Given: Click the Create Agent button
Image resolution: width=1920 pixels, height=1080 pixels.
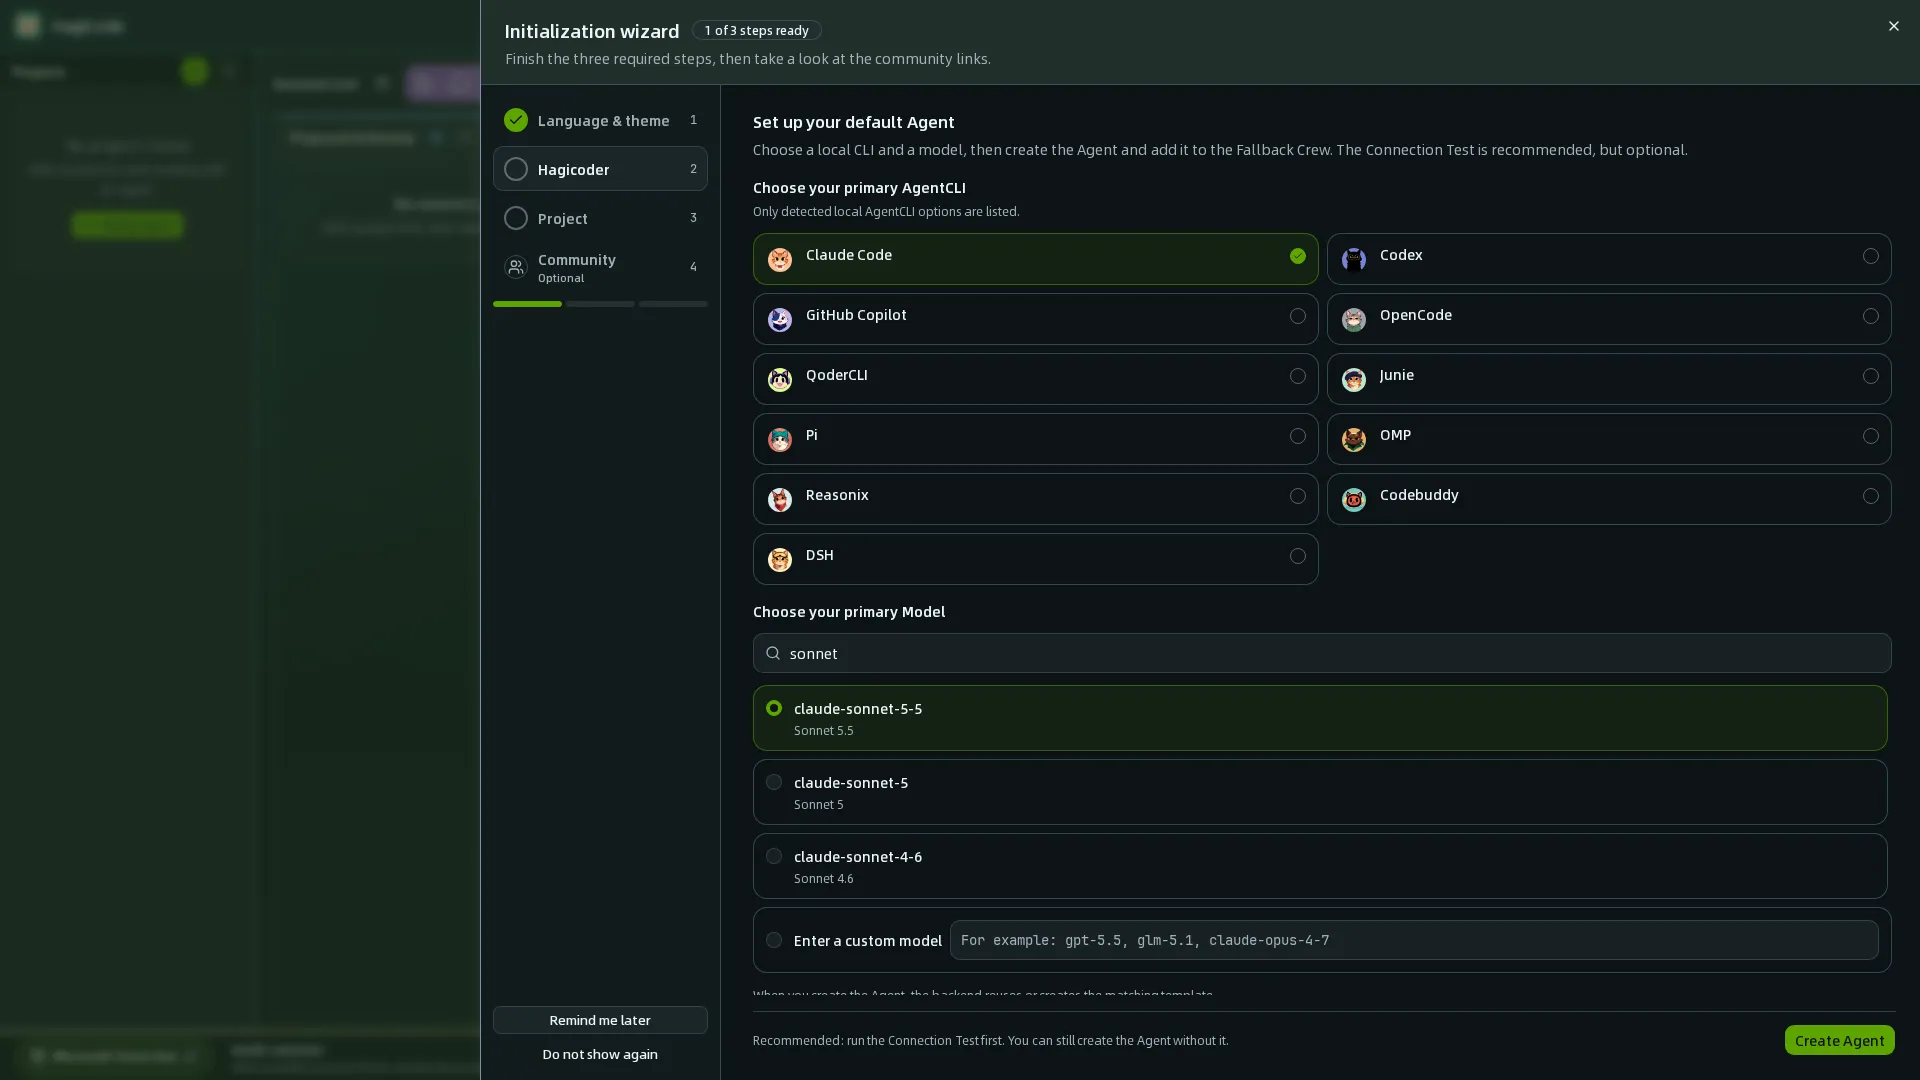Looking at the screenshot, I should [x=1839, y=1040].
